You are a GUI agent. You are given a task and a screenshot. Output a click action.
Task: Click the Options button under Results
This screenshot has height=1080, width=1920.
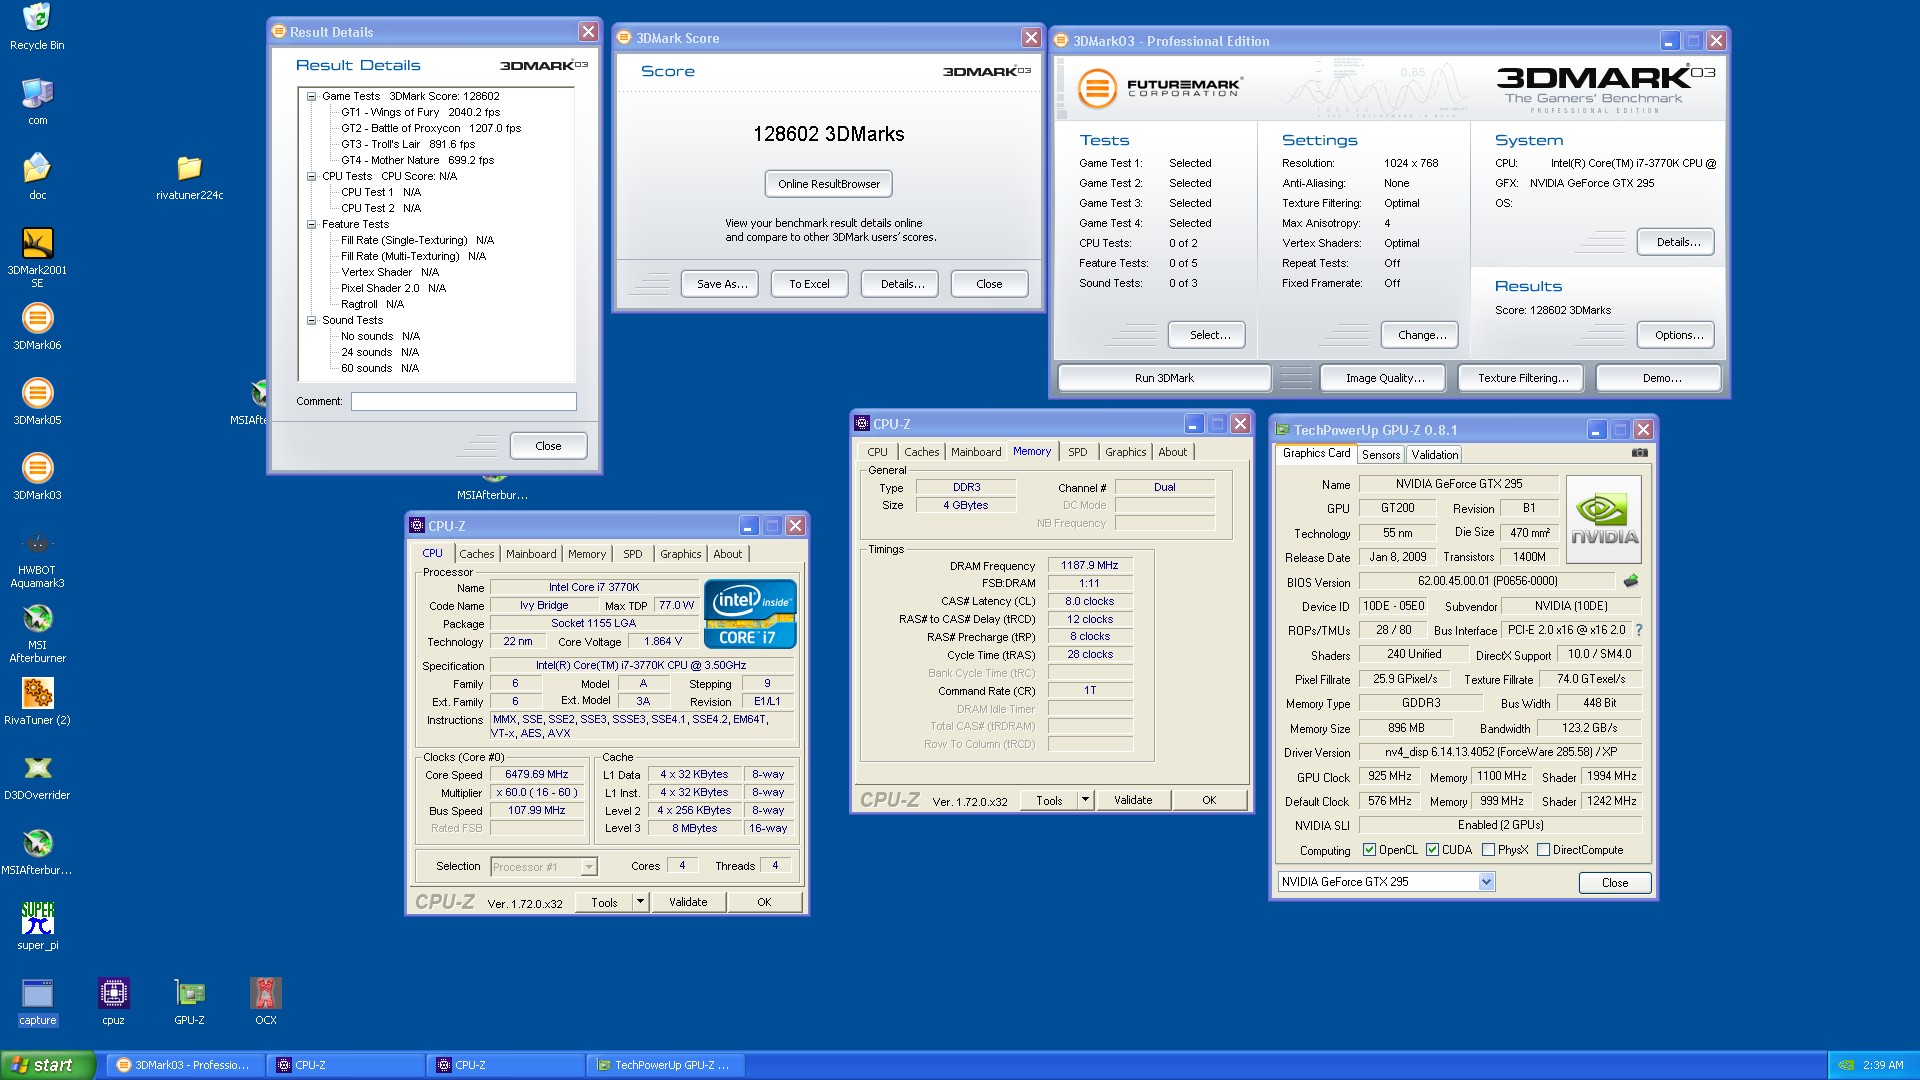tap(1676, 335)
